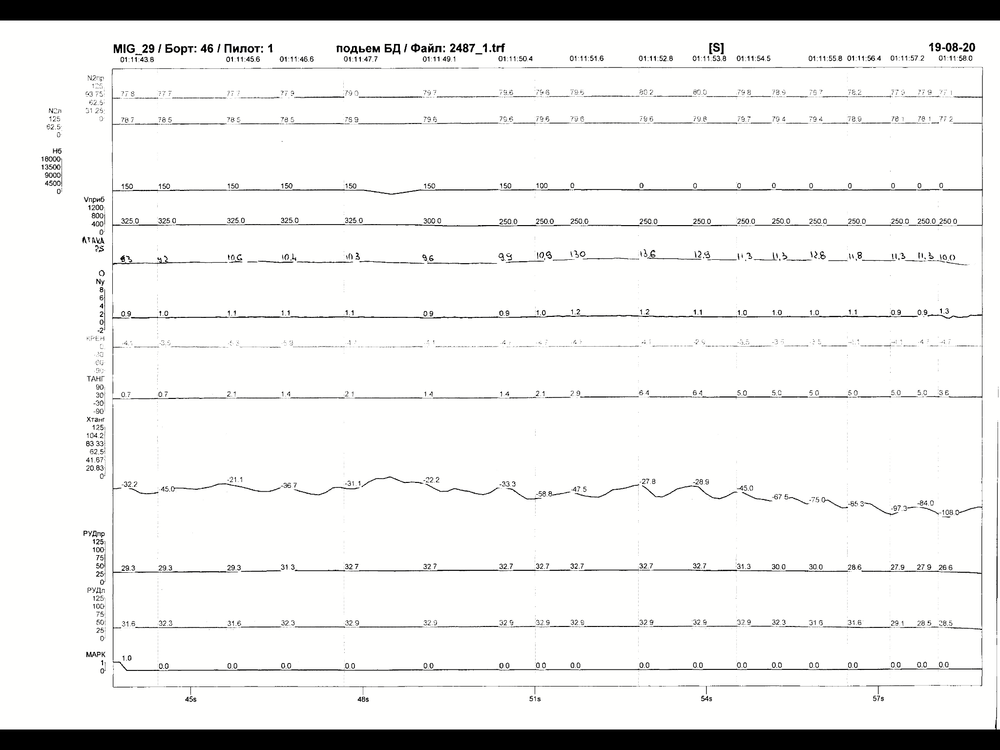1000x750 pixels.
Task: Select the 54s time axis marker
Action: pos(706,699)
